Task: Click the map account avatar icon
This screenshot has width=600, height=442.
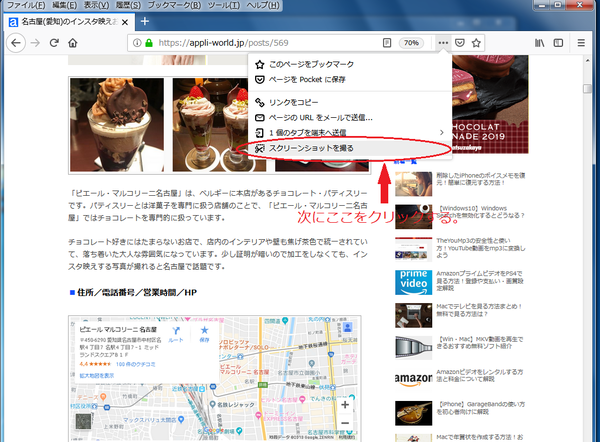Action: tap(347, 327)
